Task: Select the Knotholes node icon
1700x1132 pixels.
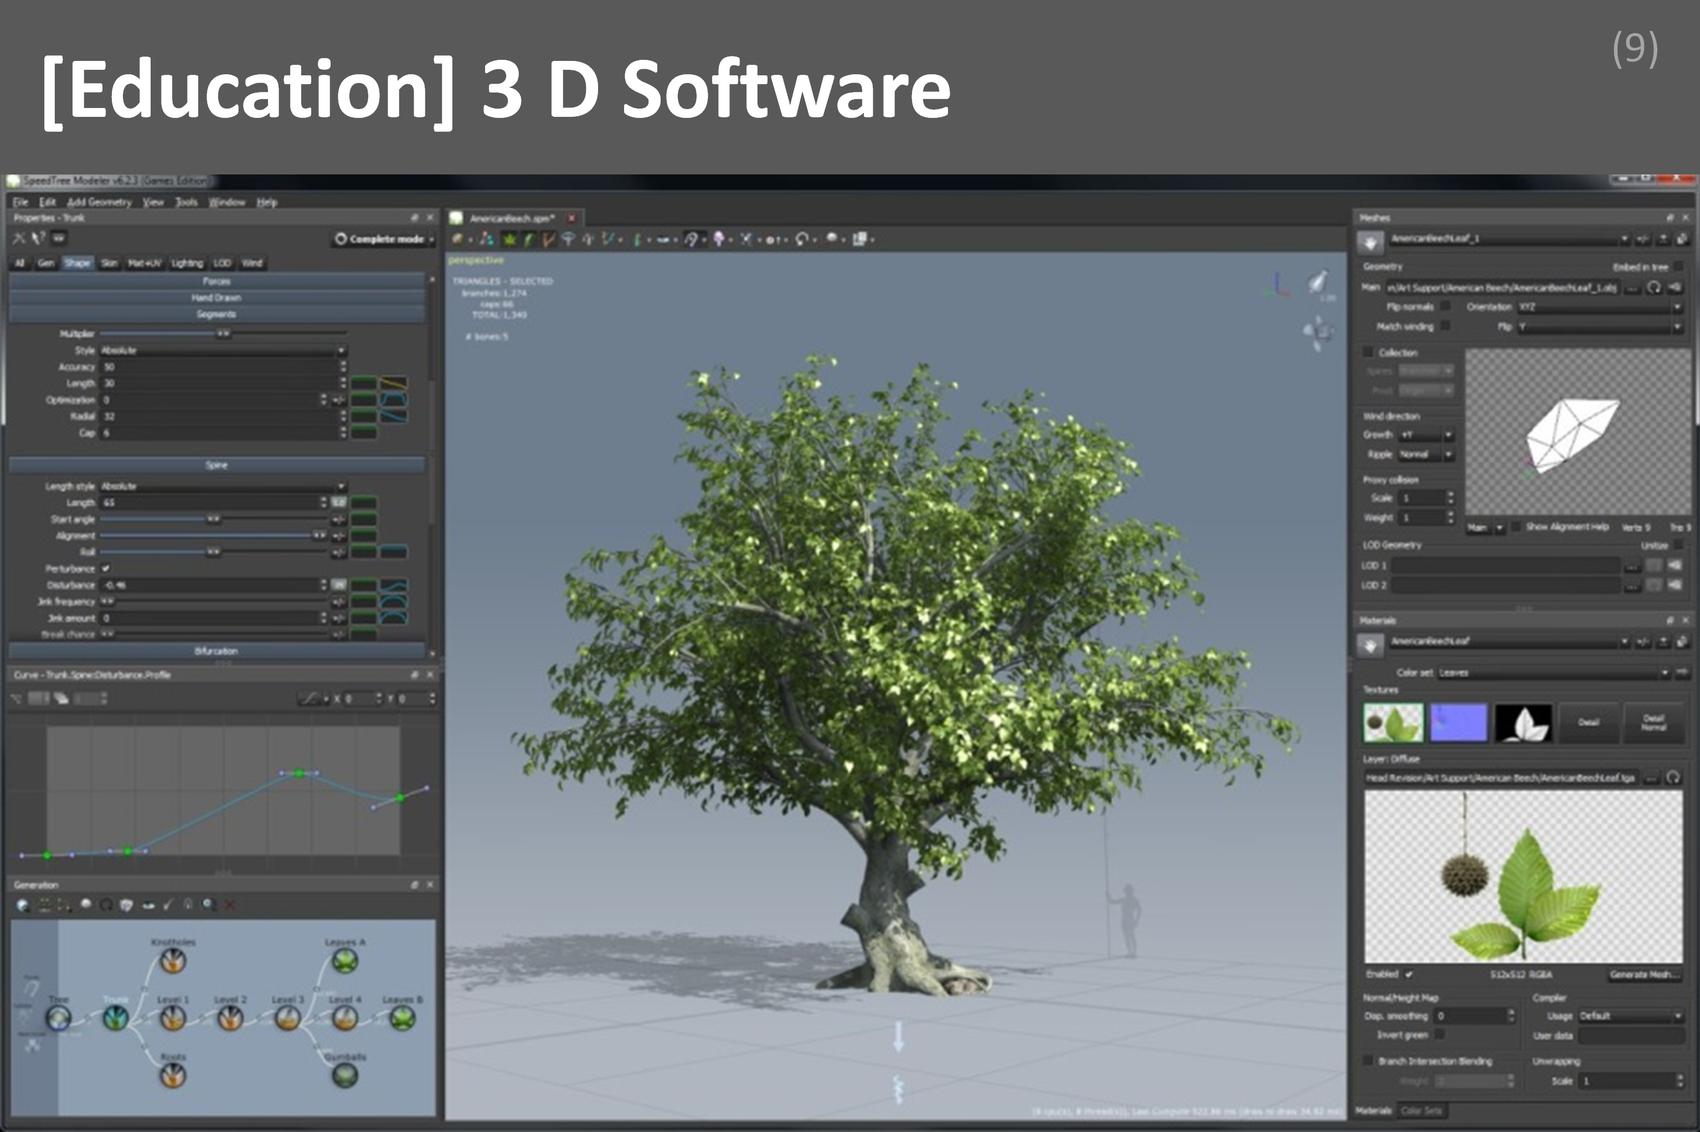Action: pyautogui.click(x=173, y=961)
